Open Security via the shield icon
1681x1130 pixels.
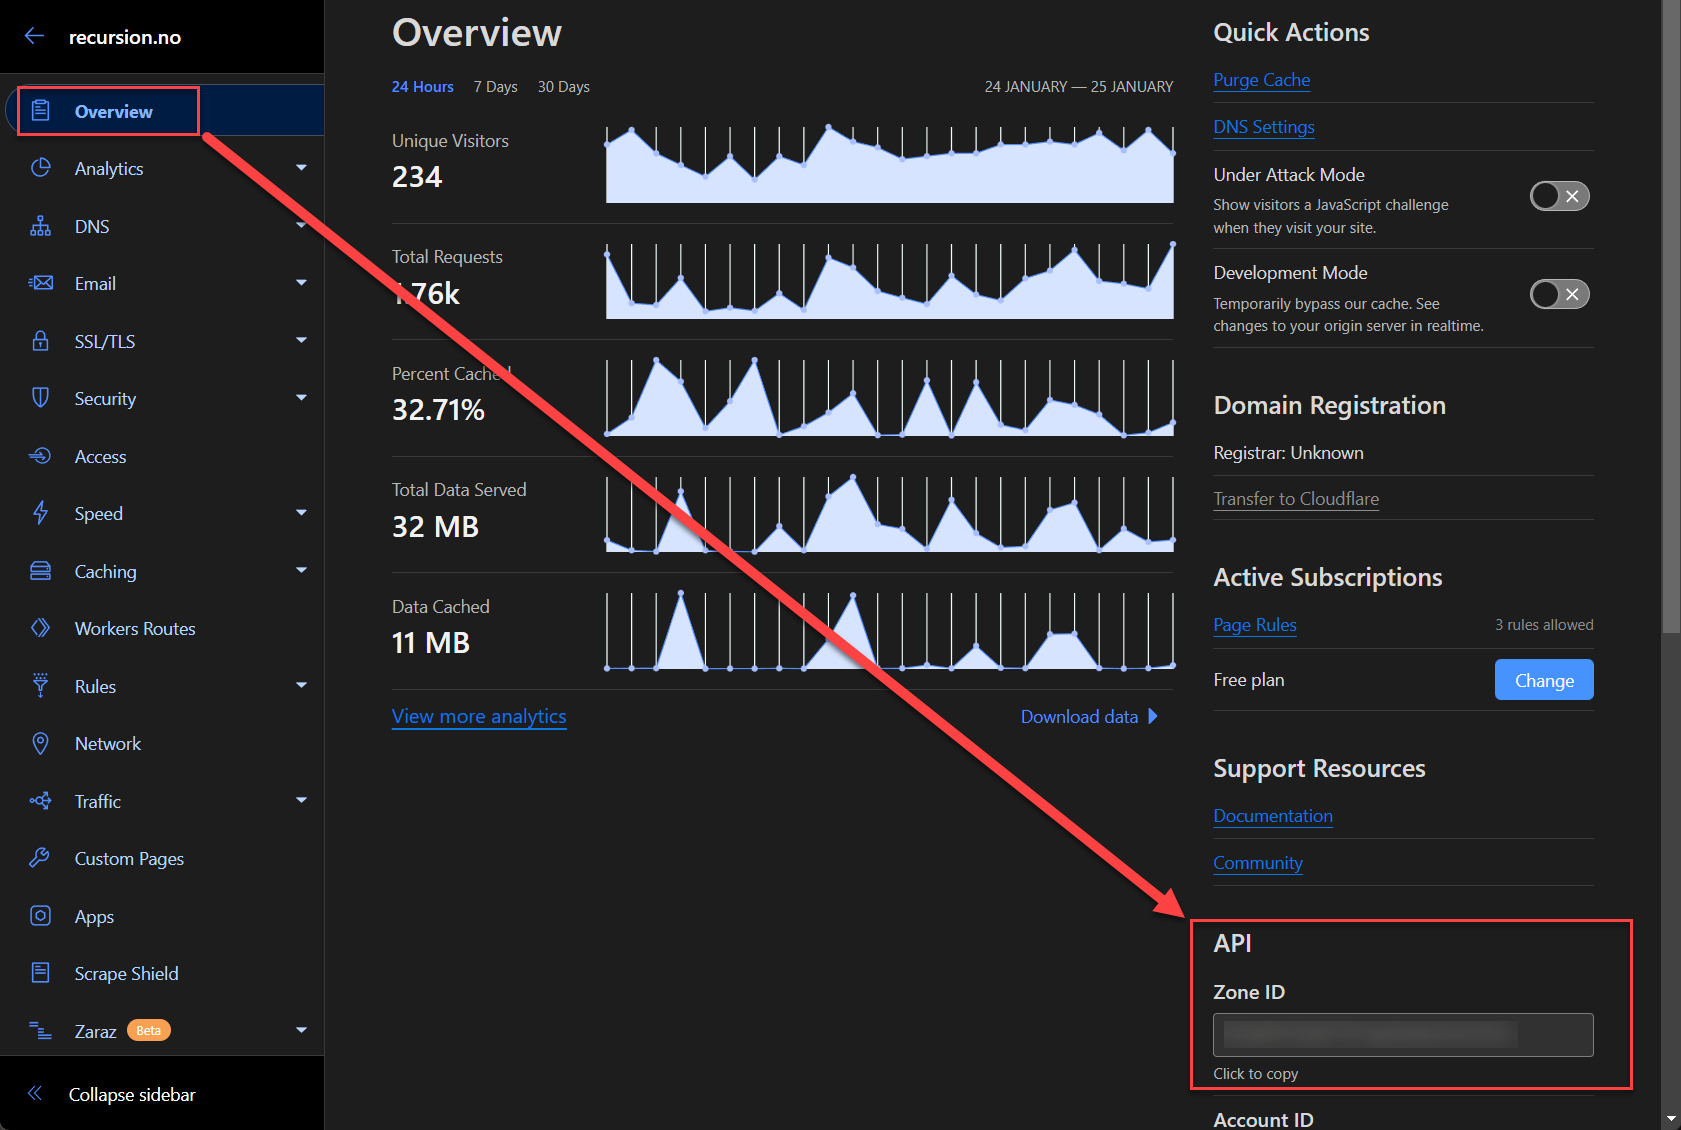click(x=41, y=398)
